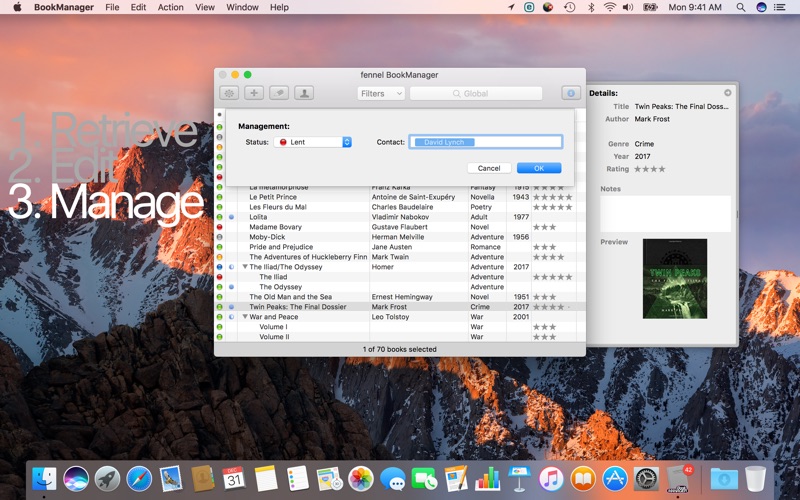
Task: Open the Help menu
Action: tap(279, 7)
